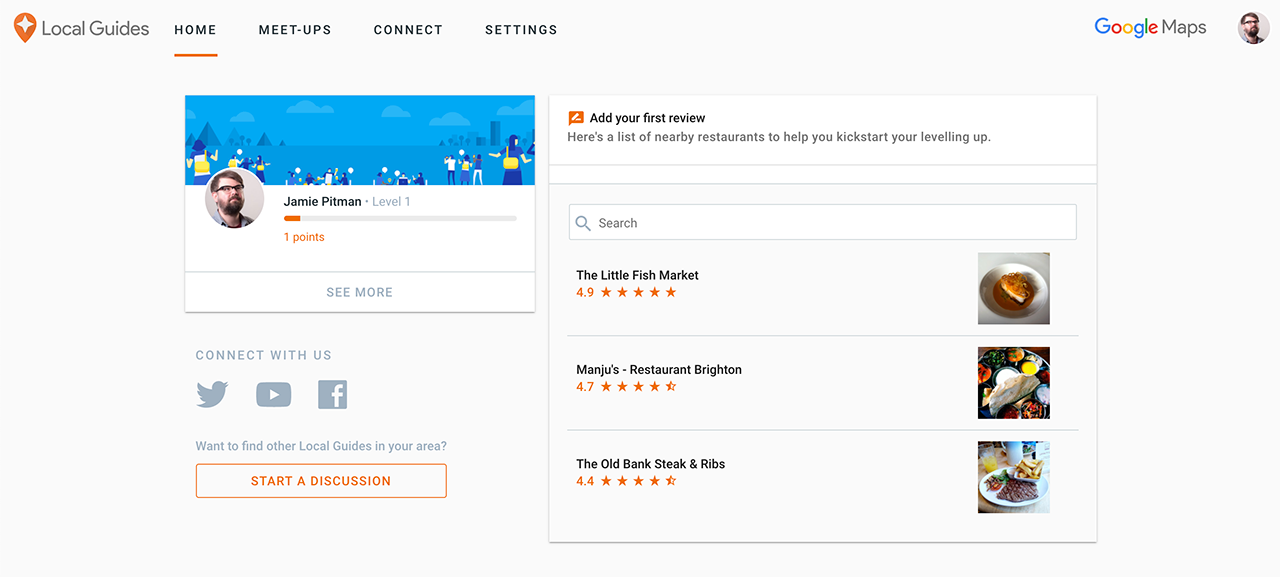Viewport: 1280px width, 577px height.
Task: Open the Facebook icon under Connect With Us
Action: [x=332, y=394]
